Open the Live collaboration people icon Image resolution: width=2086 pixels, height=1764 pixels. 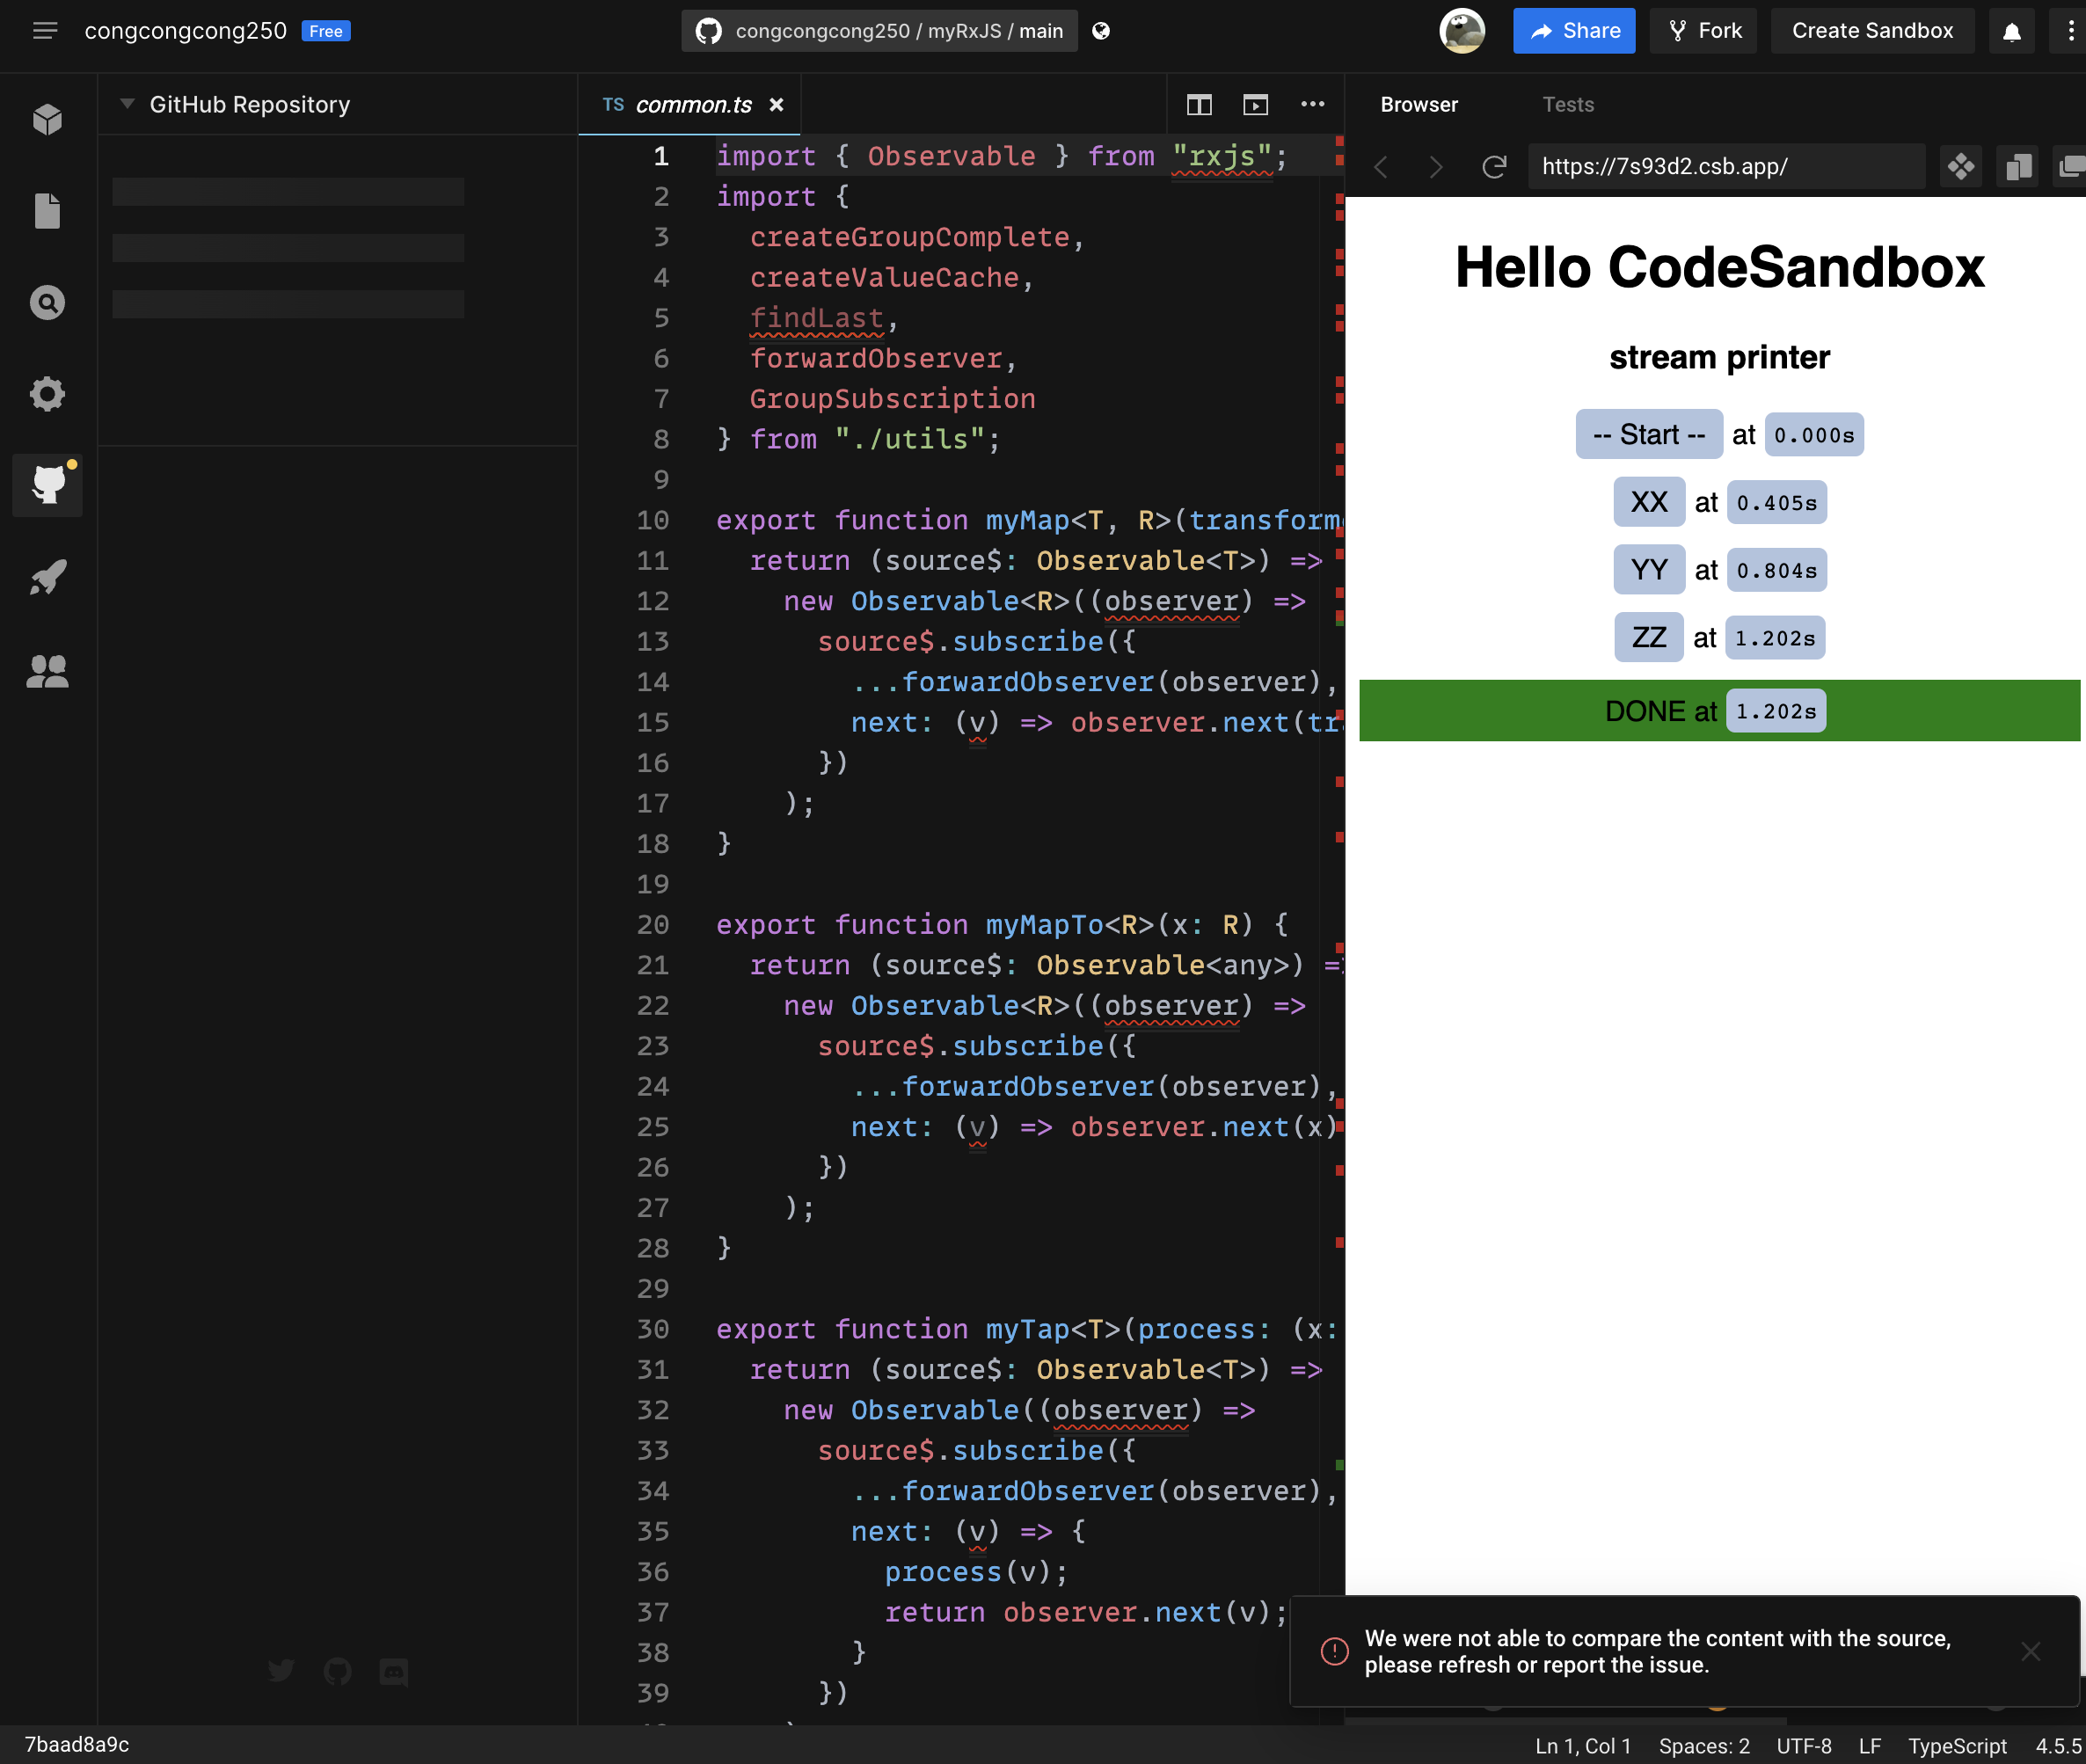click(x=47, y=671)
